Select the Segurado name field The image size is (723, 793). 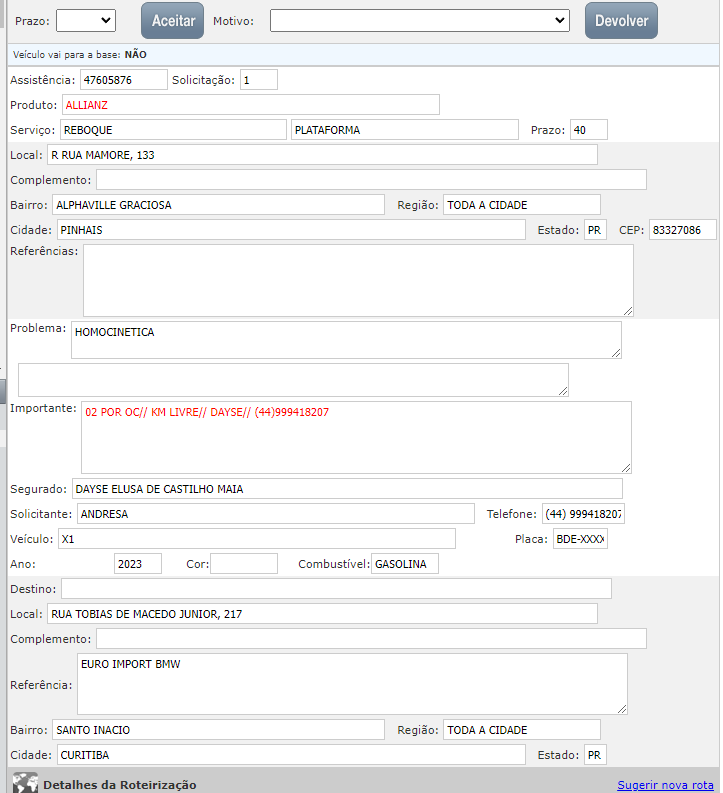[x=346, y=488]
